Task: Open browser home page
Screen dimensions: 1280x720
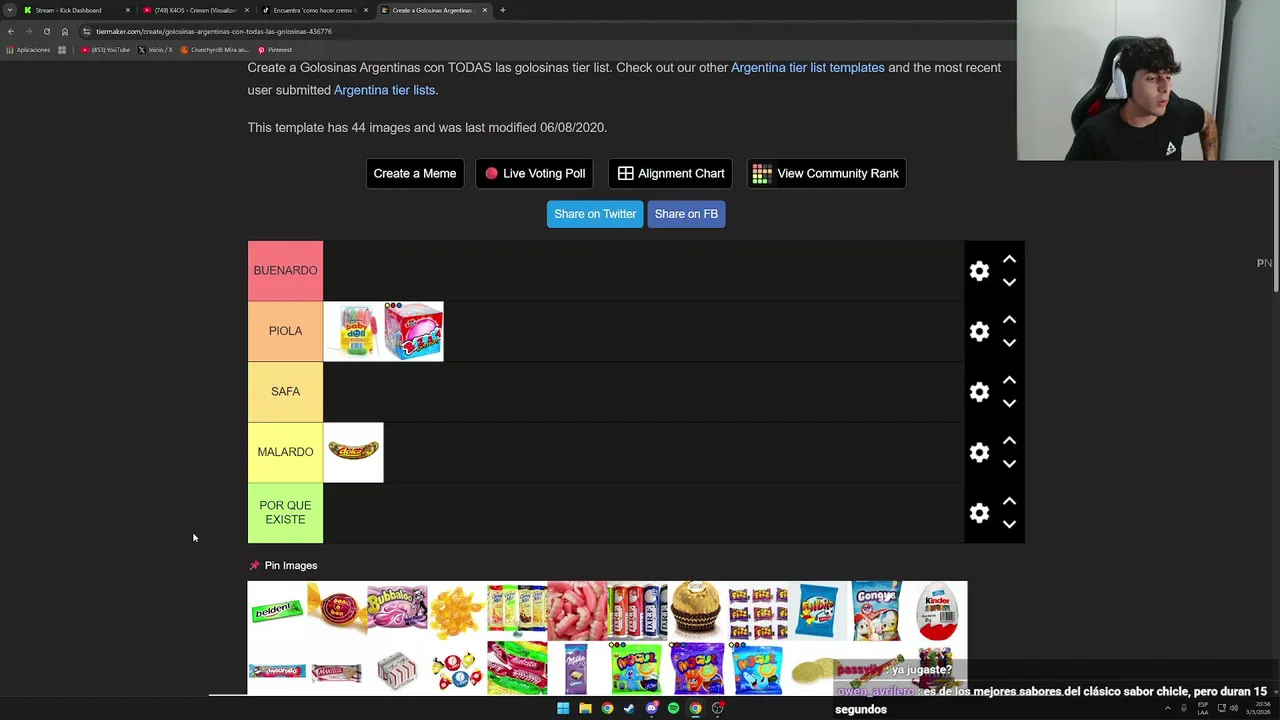Action: click(x=65, y=31)
